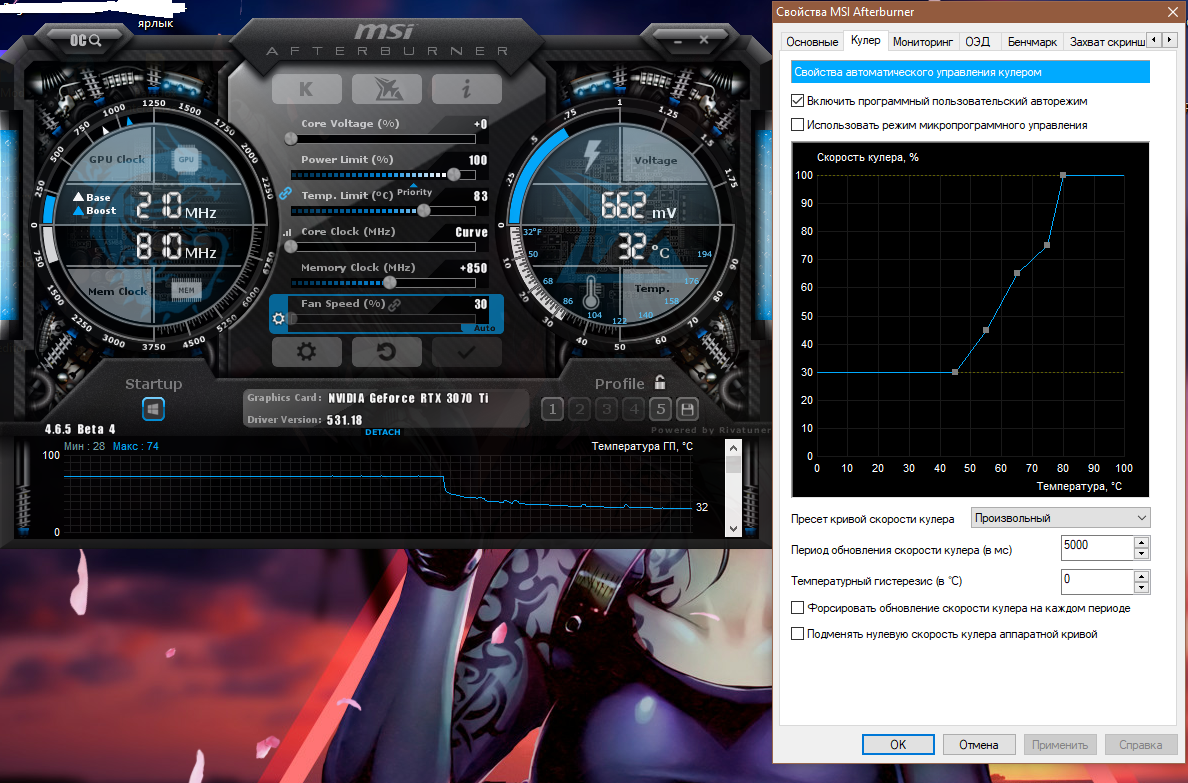Click the fan curve point at 100%
This screenshot has height=783, width=1188.
point(1063,175)
